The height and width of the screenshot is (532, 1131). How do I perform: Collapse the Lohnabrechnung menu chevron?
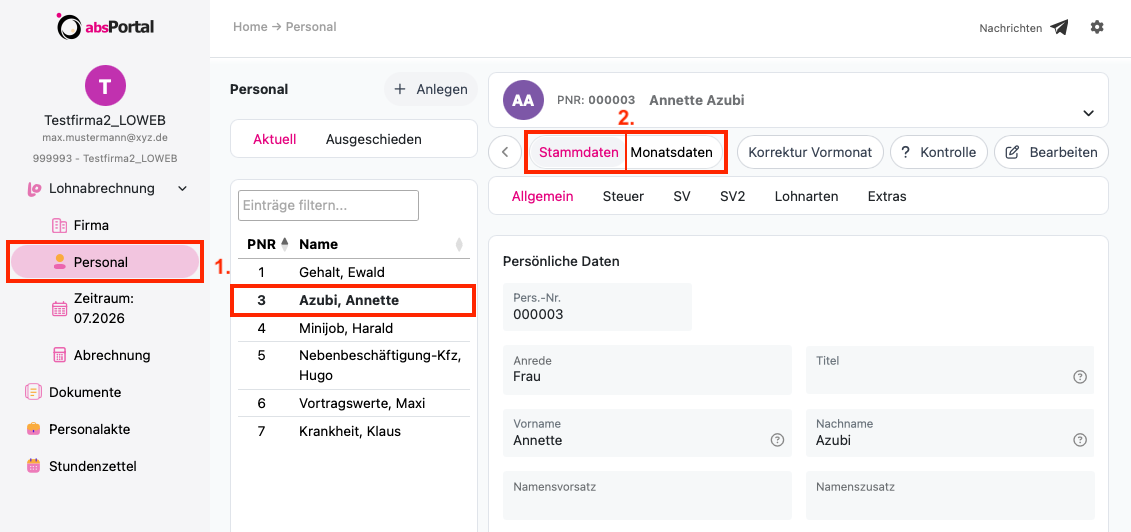(182, 189)
